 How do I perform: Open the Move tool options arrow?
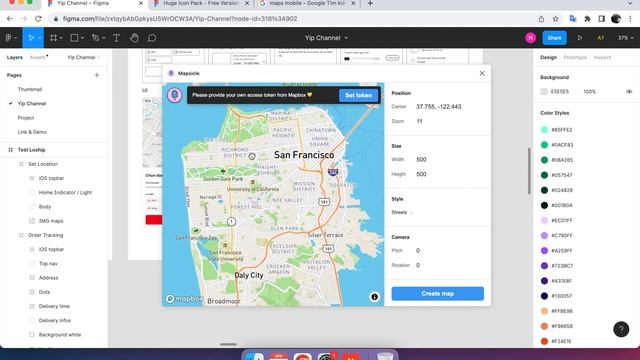(40, 38)
